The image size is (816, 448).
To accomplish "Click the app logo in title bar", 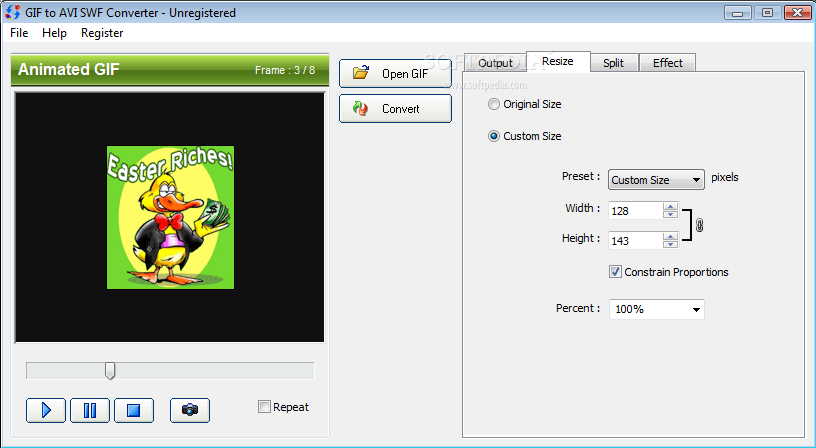I will (x=12, y=12).
